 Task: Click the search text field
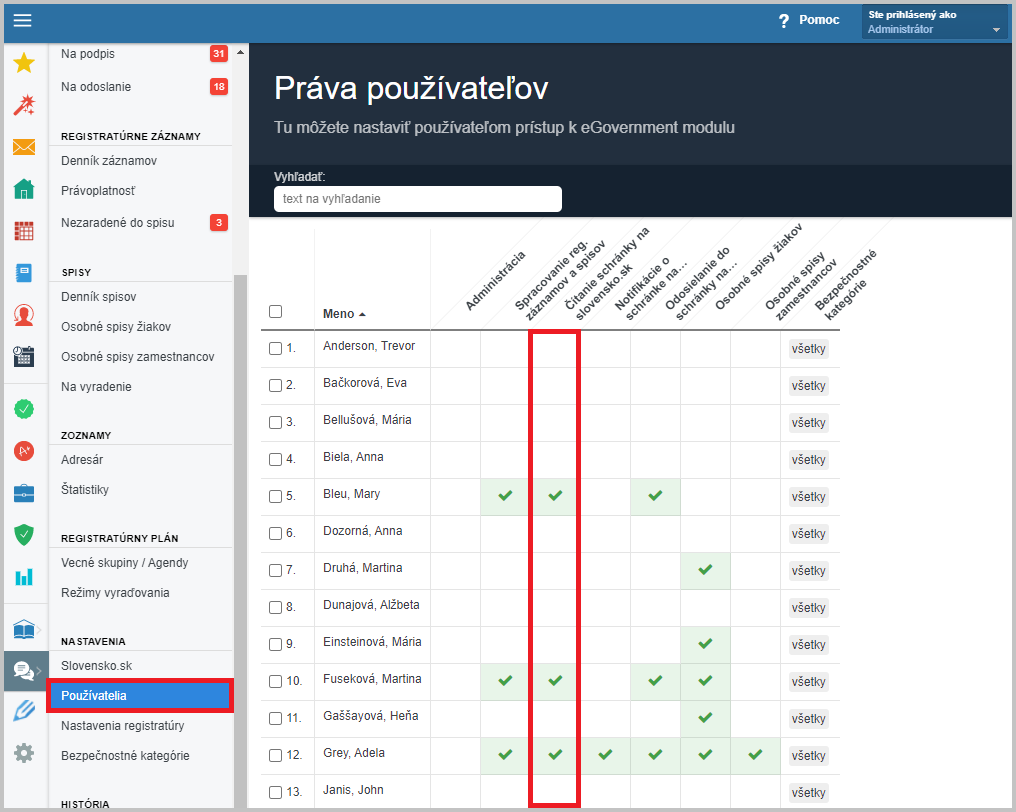click(x=418, y=199)
